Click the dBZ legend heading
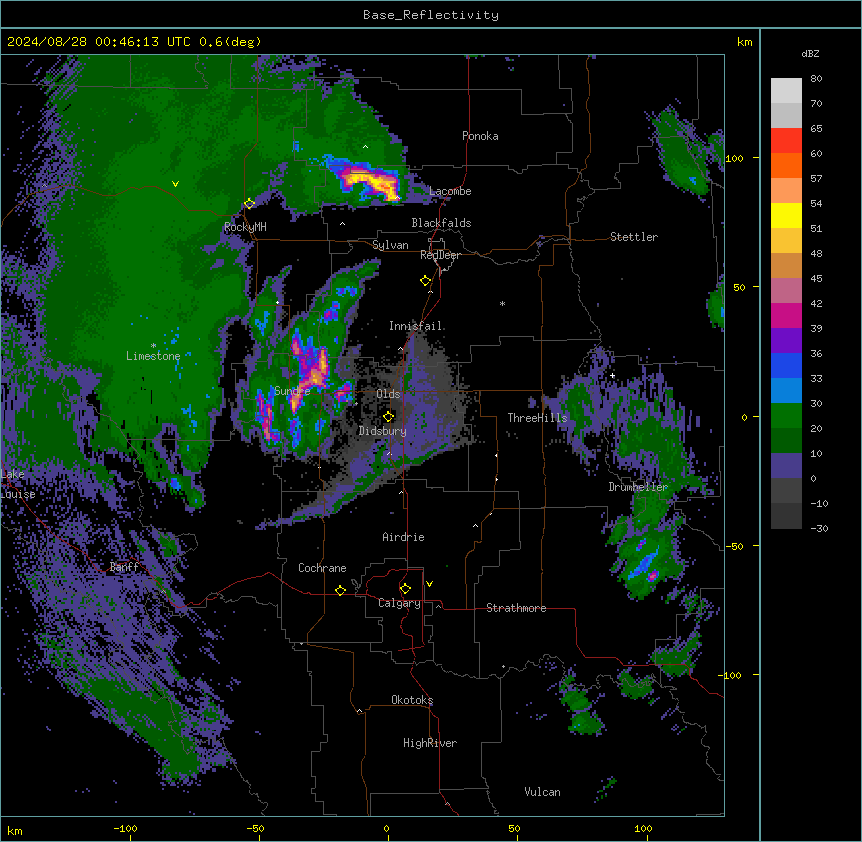This screenshot has height=842, width=862. (x=810, y=53)
